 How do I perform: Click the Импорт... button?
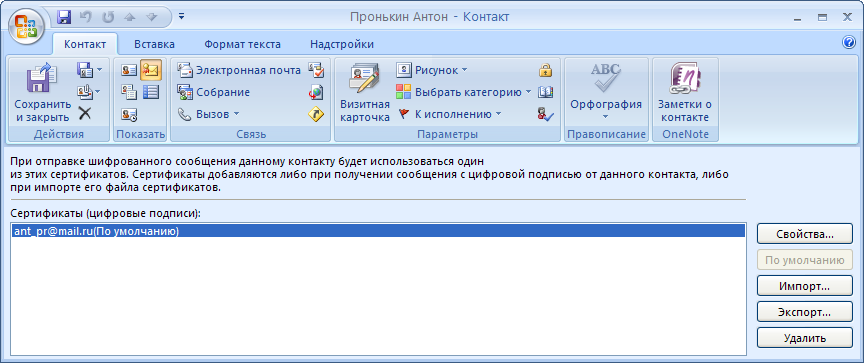point(805,287)
